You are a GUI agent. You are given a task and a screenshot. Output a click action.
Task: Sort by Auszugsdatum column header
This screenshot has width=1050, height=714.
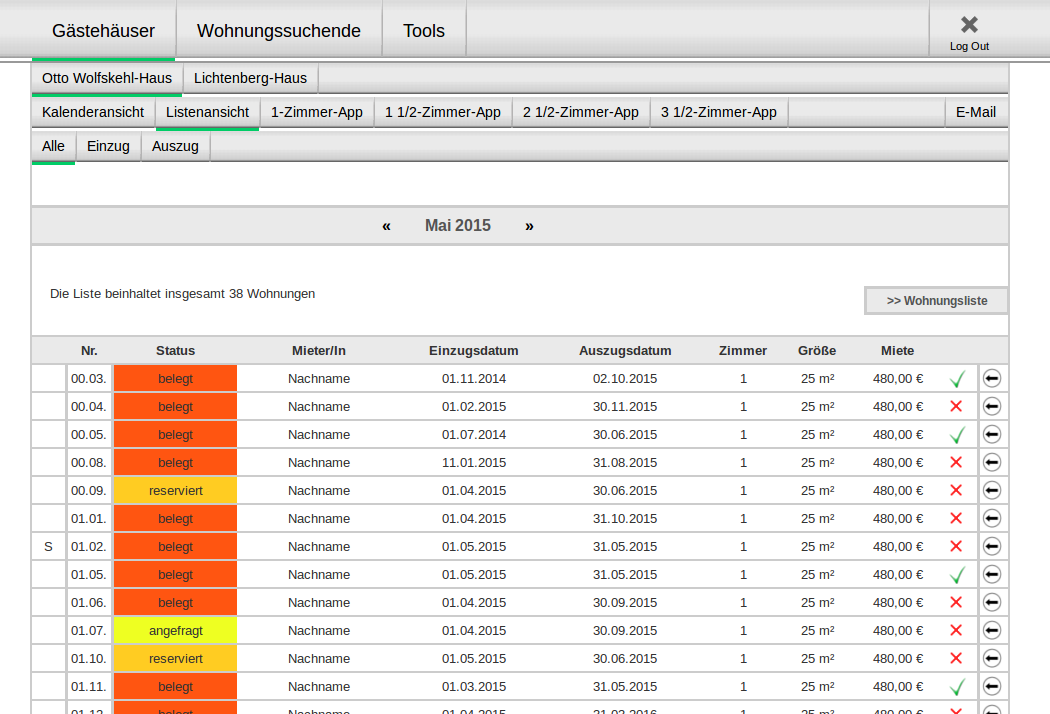(x=625, y=350)
